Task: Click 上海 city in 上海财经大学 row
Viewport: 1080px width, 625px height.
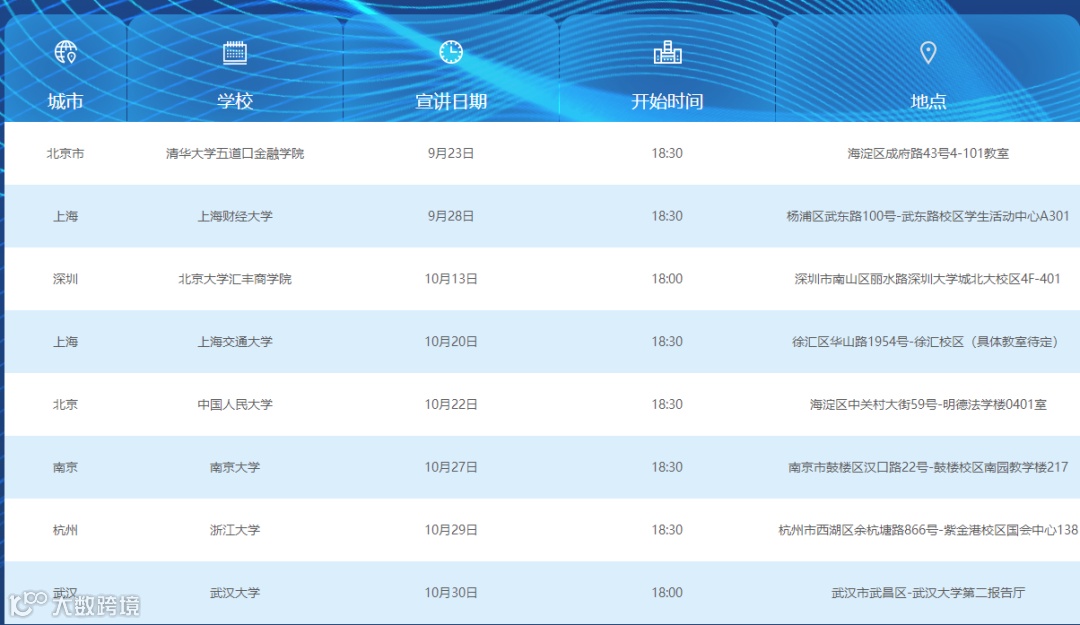Action: [x=65, y=216]
